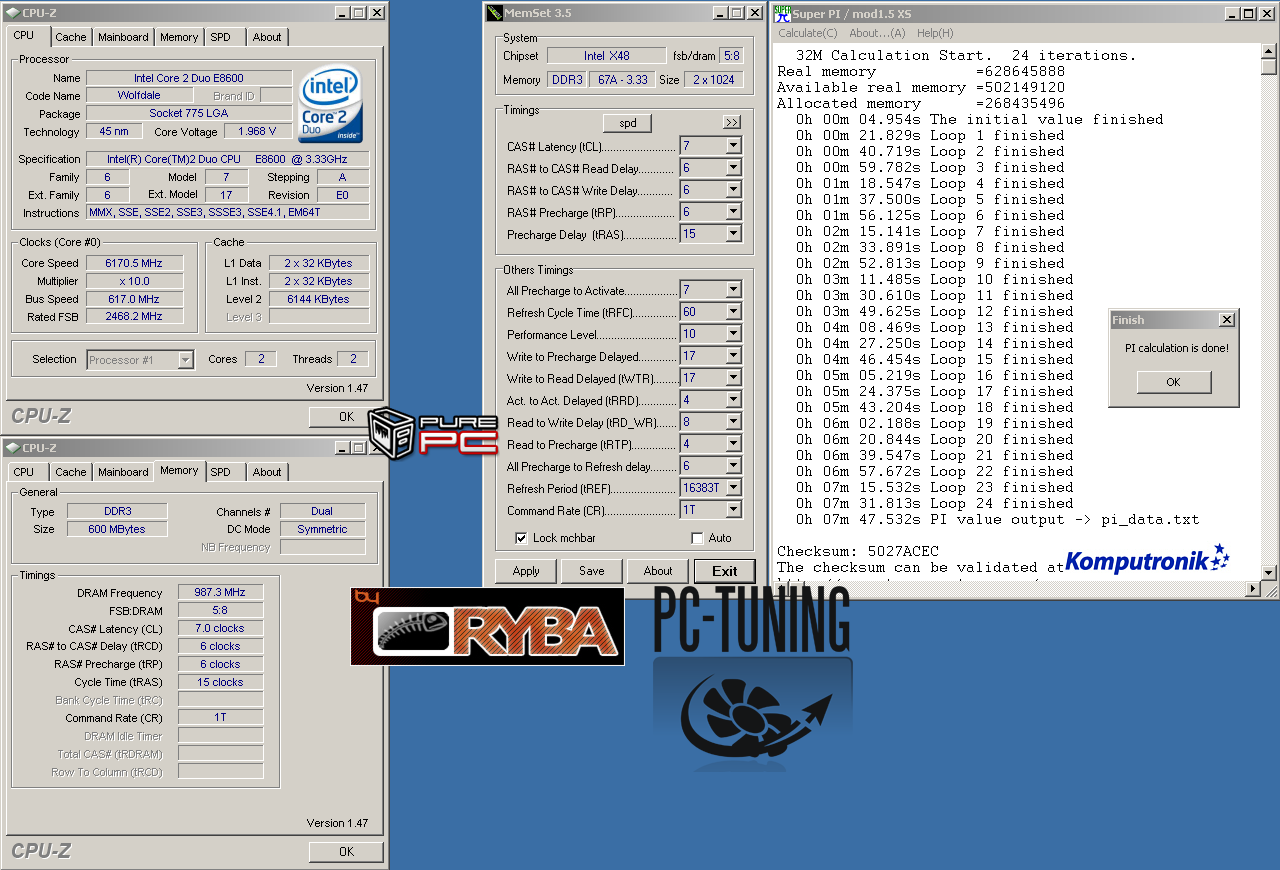Open Act. to Act. Delayed (tRRD) dropdown
Viewport: 1280px width, 870px height.
pos(734,400)
